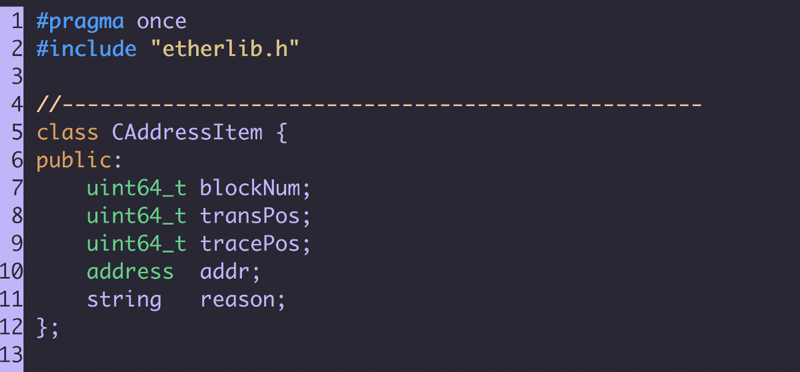Click the #include directive keyword
This screenshot has height=372, width=800.
point(86,49)
